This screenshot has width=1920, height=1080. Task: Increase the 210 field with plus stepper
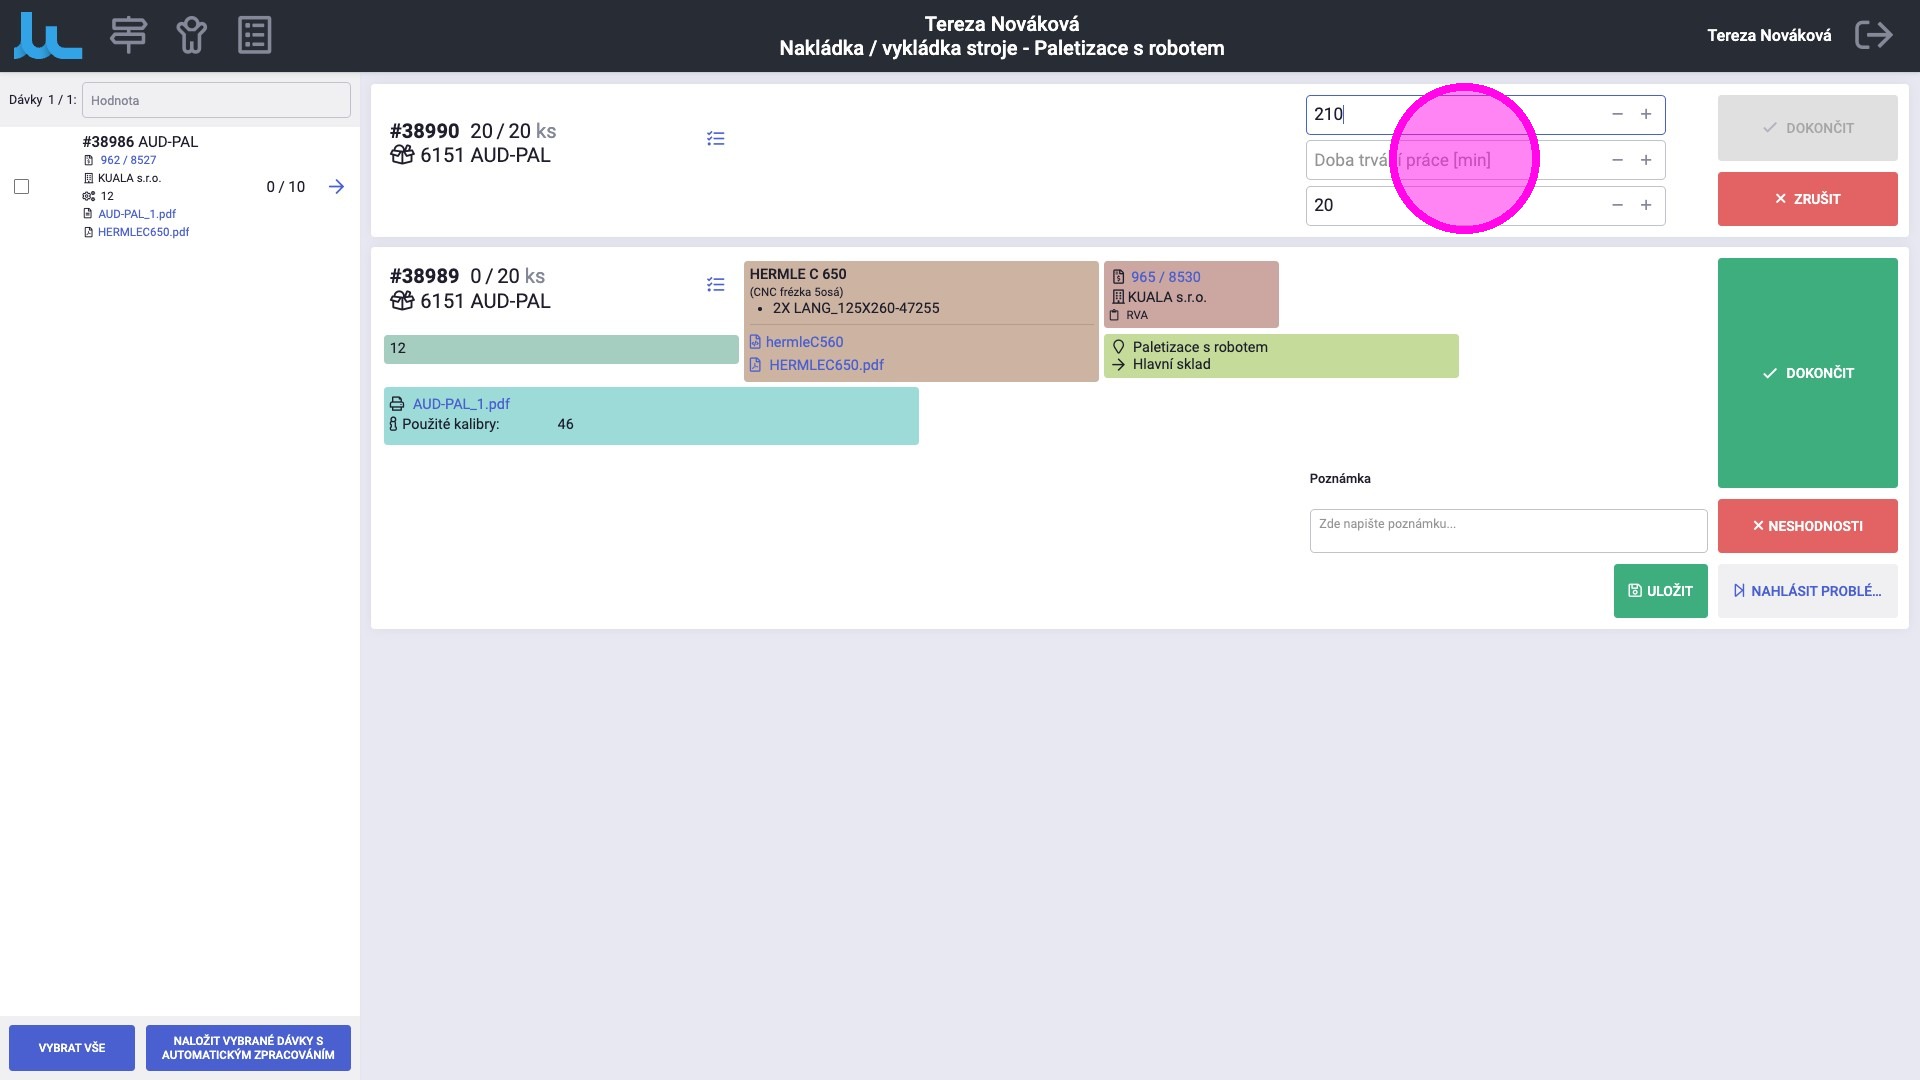1645,115
